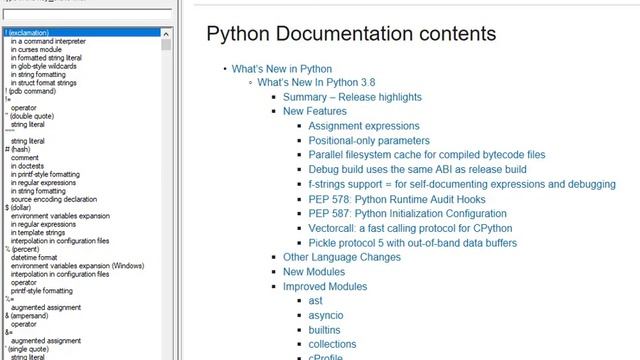Open the 'ast' module link
Screen dimensions: 640x360
pyautogui.click(x=316, y=301)
